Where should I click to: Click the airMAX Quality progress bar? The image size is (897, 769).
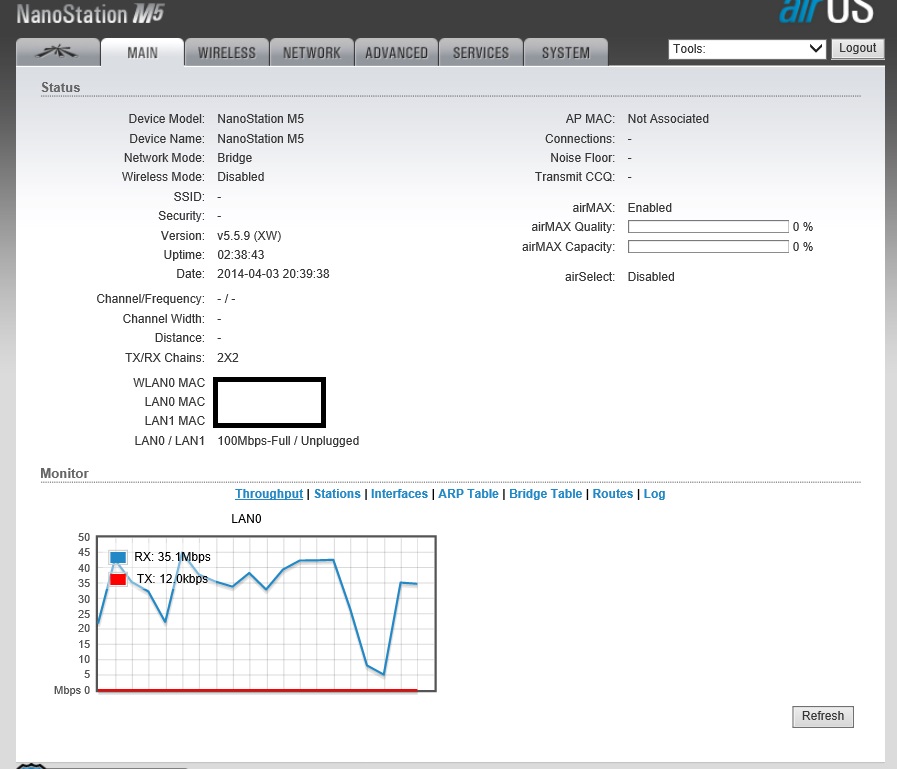pos(708,227)
